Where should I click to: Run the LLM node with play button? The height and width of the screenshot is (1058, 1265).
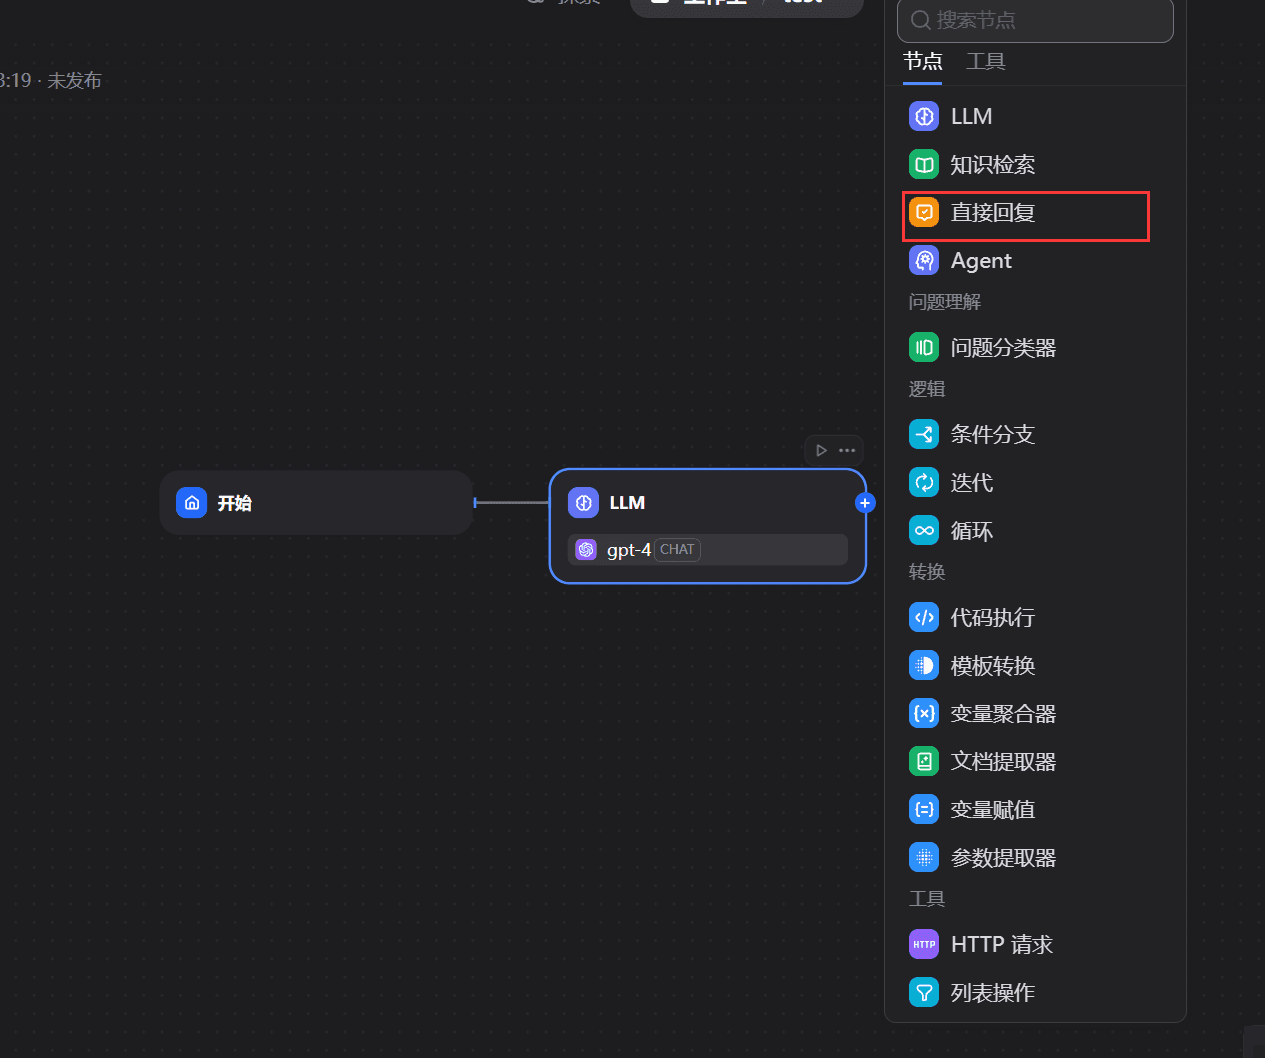click(x=821, y=451)
